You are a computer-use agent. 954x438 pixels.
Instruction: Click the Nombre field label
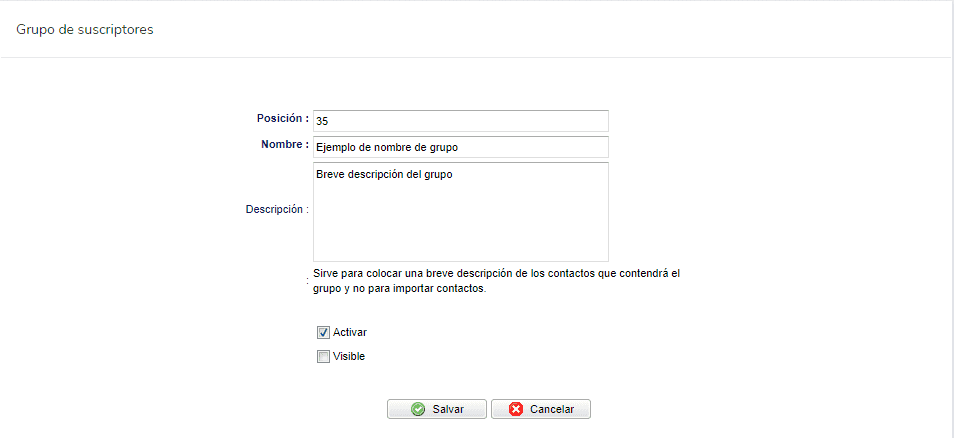pos(285,144)
